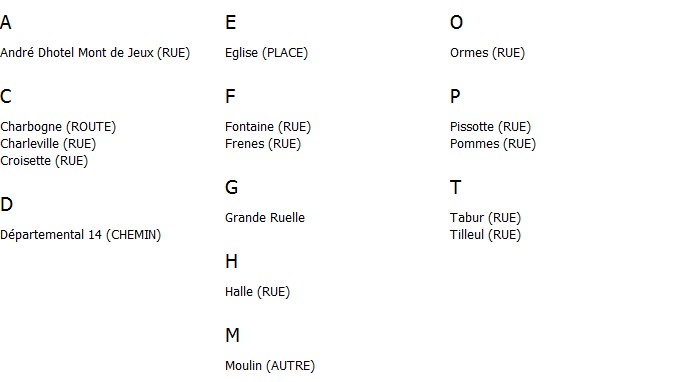Click the letter P section heading
Viewport: 675px width, 382px height.
coord(455,96)
